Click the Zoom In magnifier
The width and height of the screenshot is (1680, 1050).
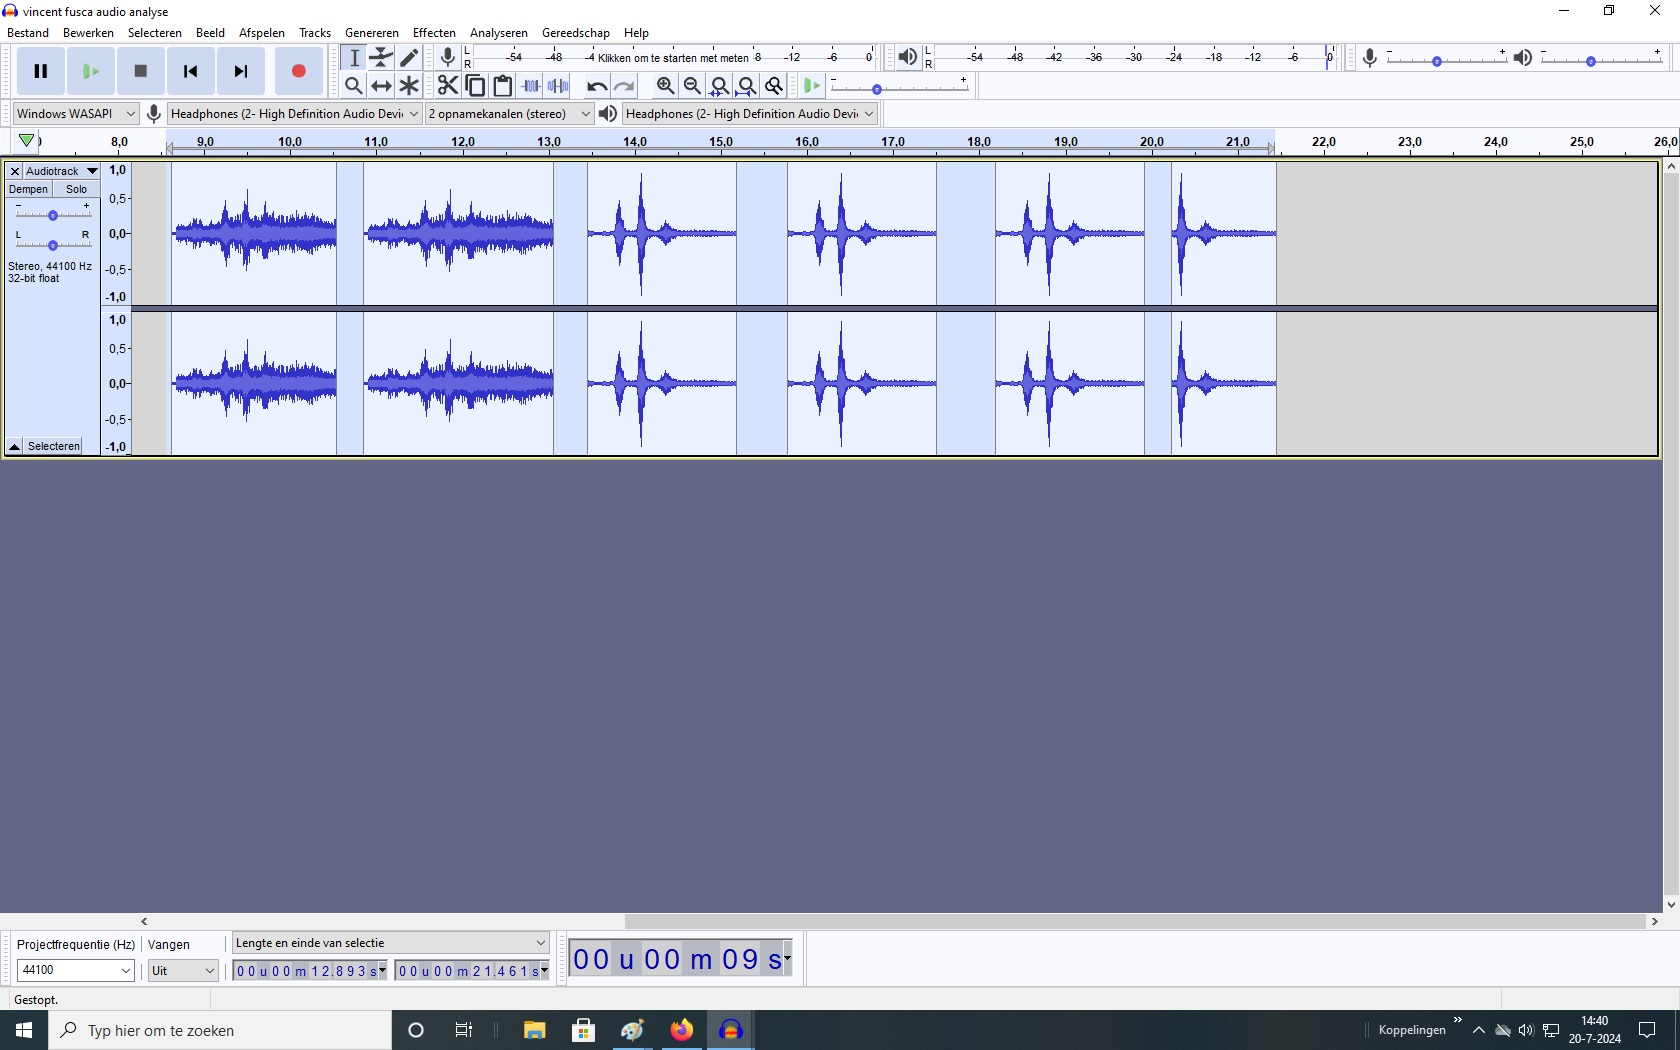665,86
